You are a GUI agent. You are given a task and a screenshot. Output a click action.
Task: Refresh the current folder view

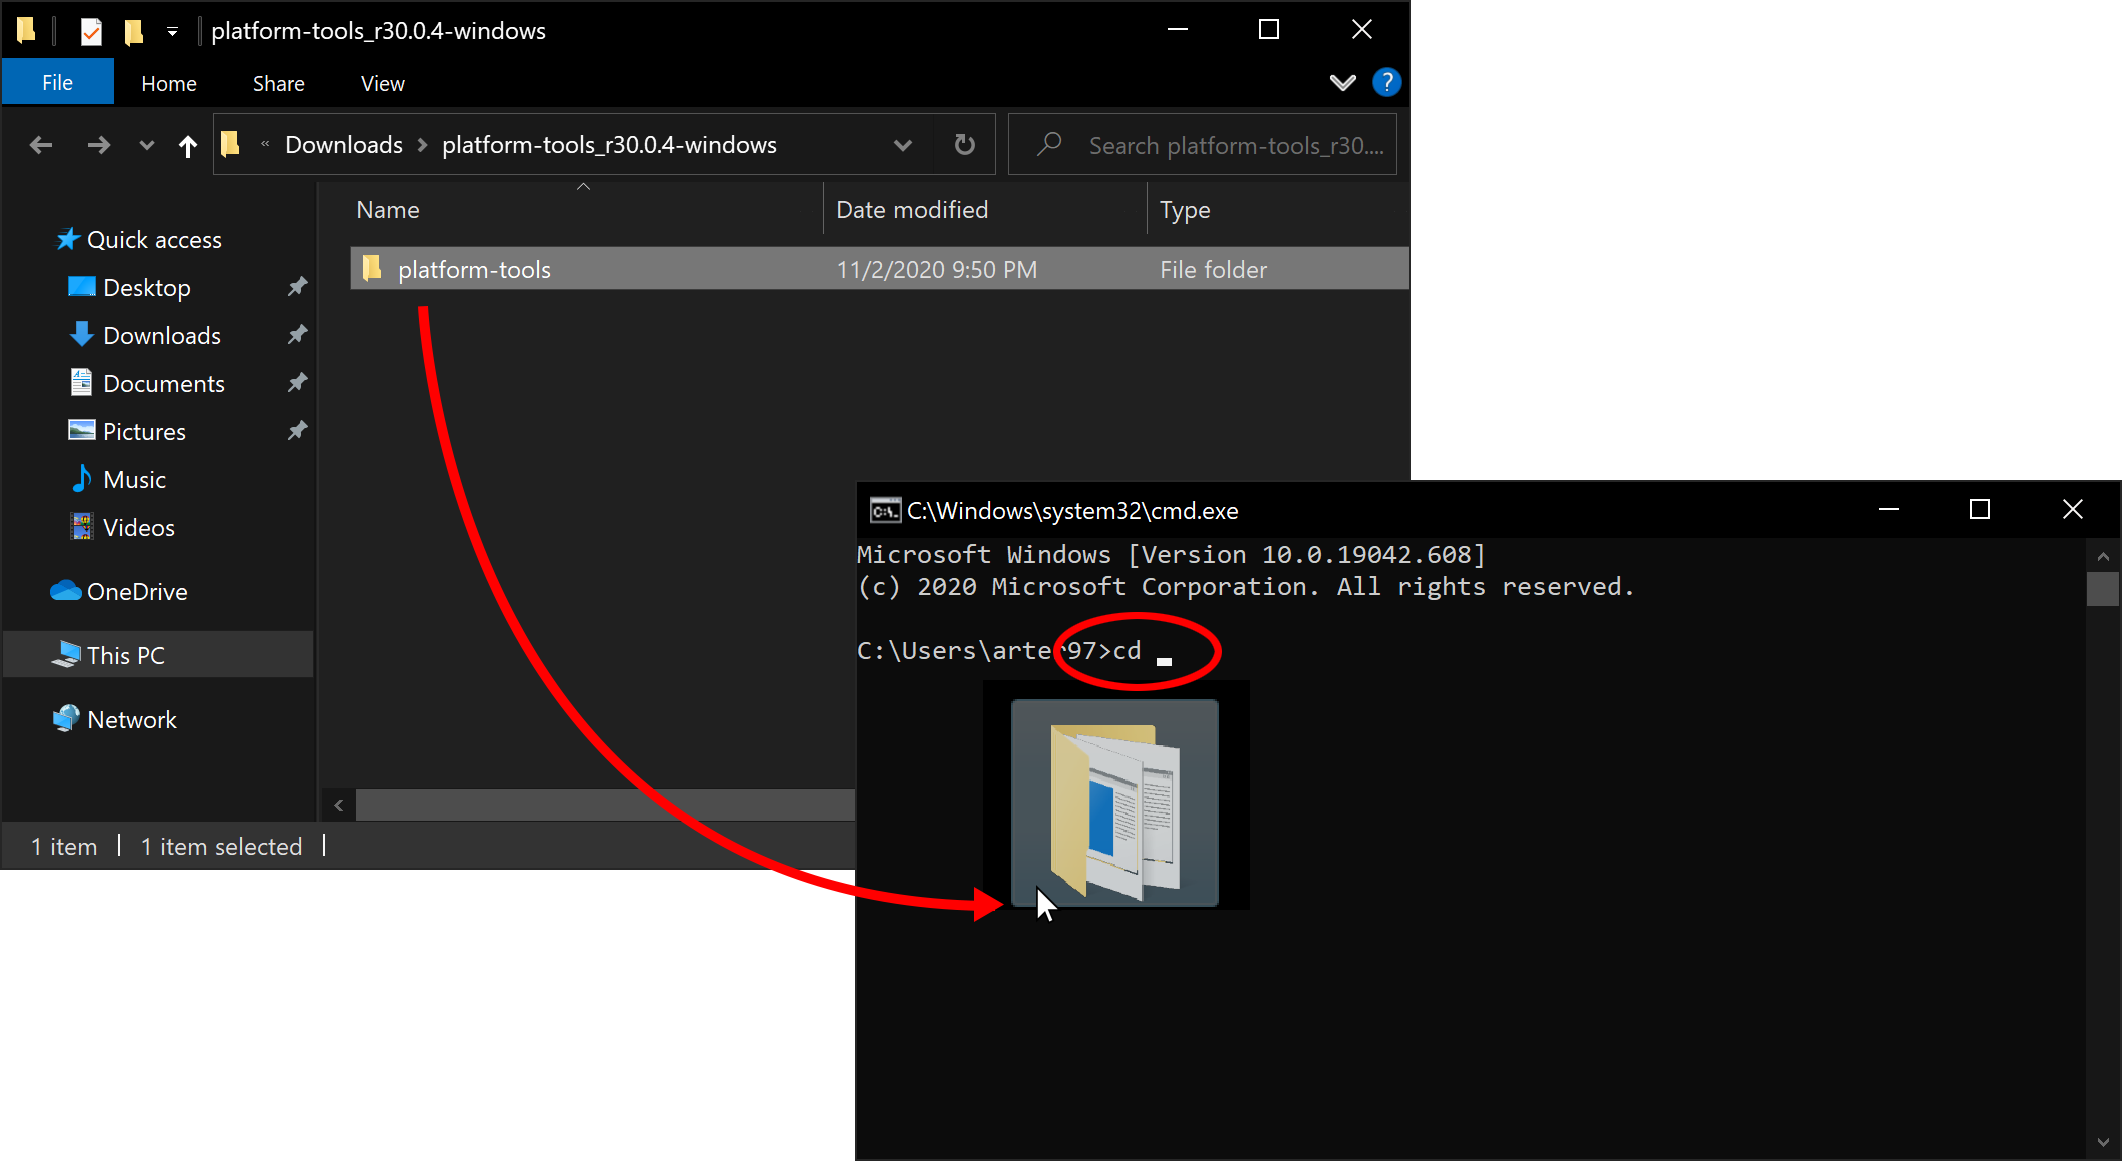point(964,145)
